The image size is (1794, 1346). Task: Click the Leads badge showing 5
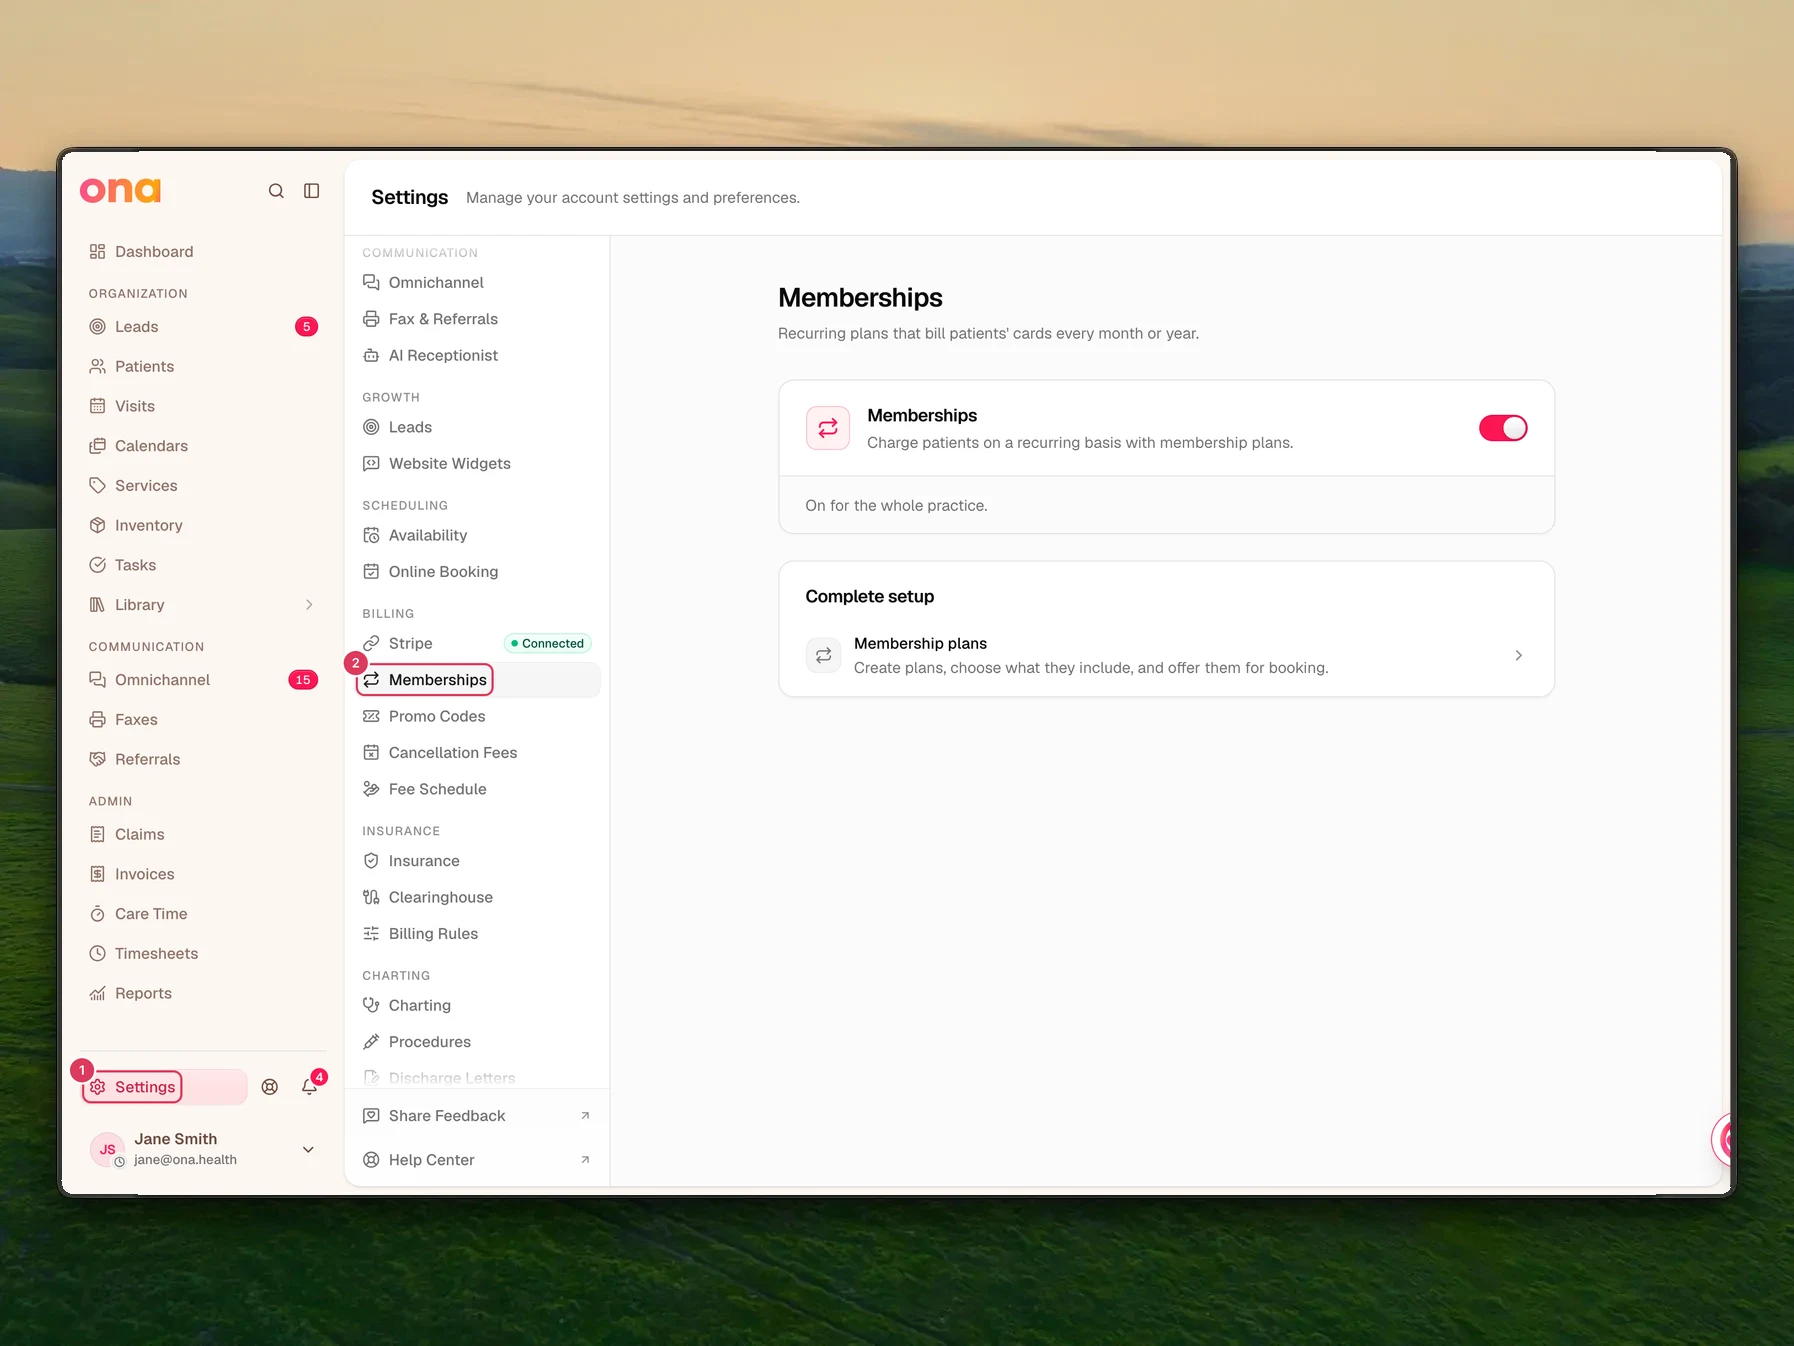tap(307, 327)
